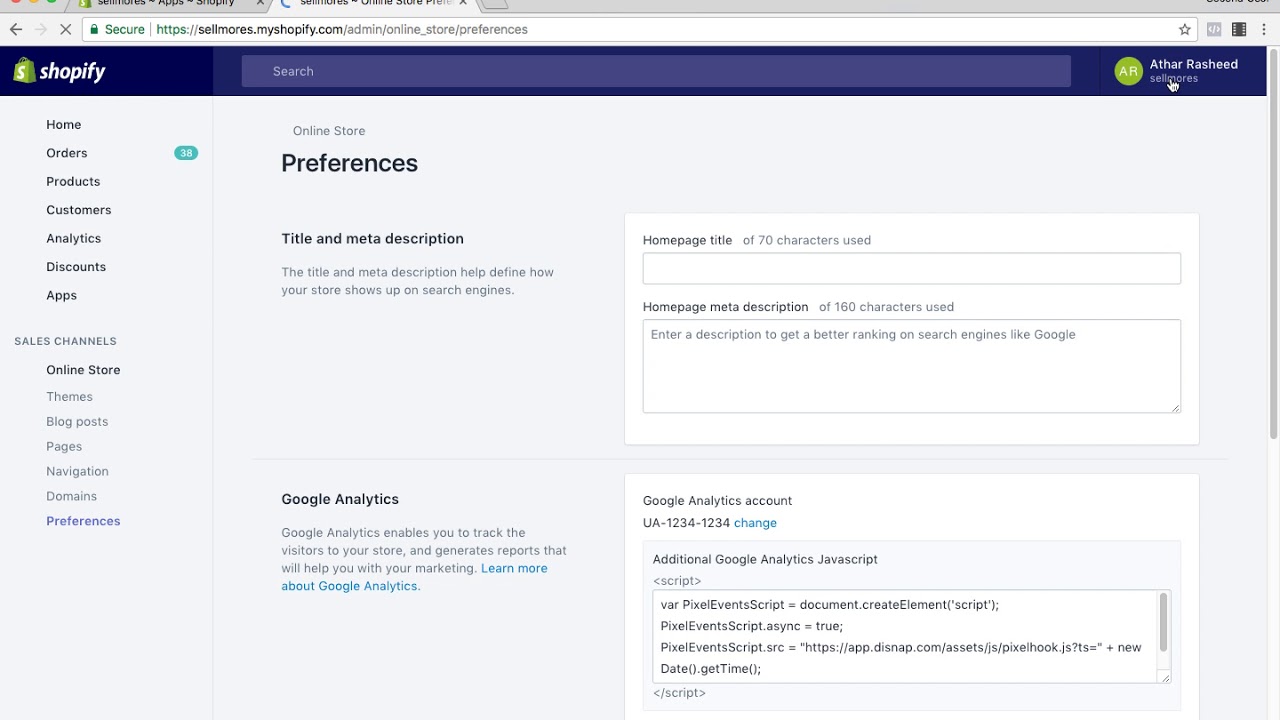Focus the Homepage title field
The image size is (1280, 720).
click(x=911, y=268)
